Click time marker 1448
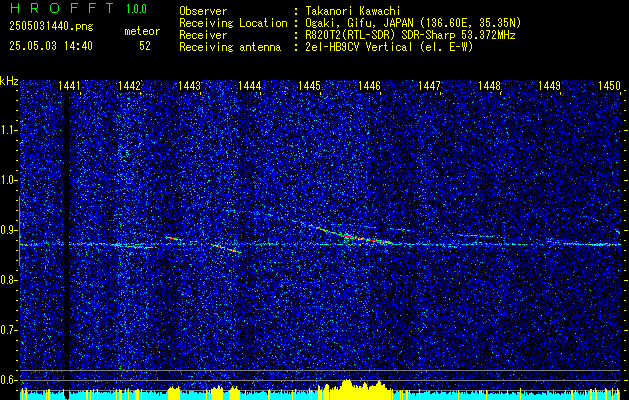Screen dimensions: 629x400 click(x=489, y=85)
